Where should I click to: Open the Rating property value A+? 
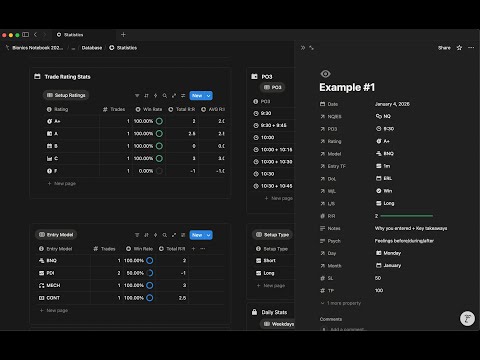[x=383, y=141]
